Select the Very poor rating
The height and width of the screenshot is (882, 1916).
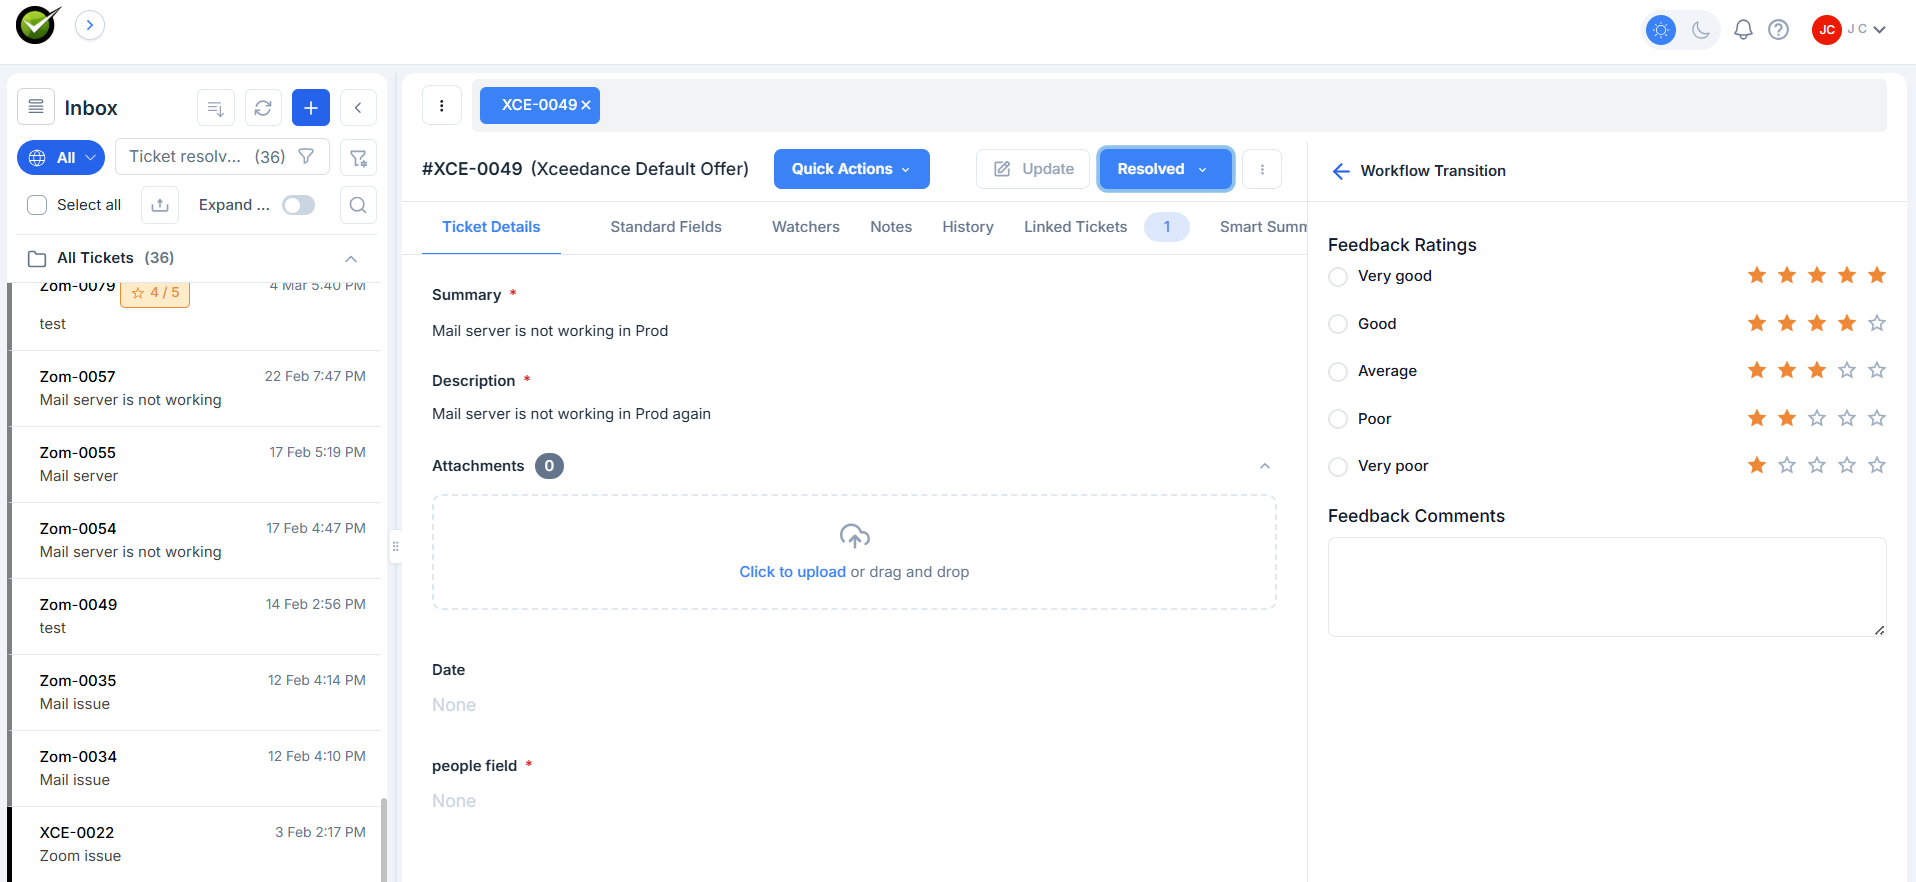click(1338, 467)
